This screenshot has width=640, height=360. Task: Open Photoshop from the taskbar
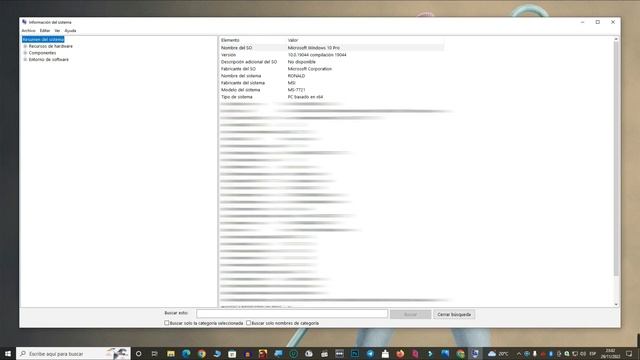pos(355,353)
